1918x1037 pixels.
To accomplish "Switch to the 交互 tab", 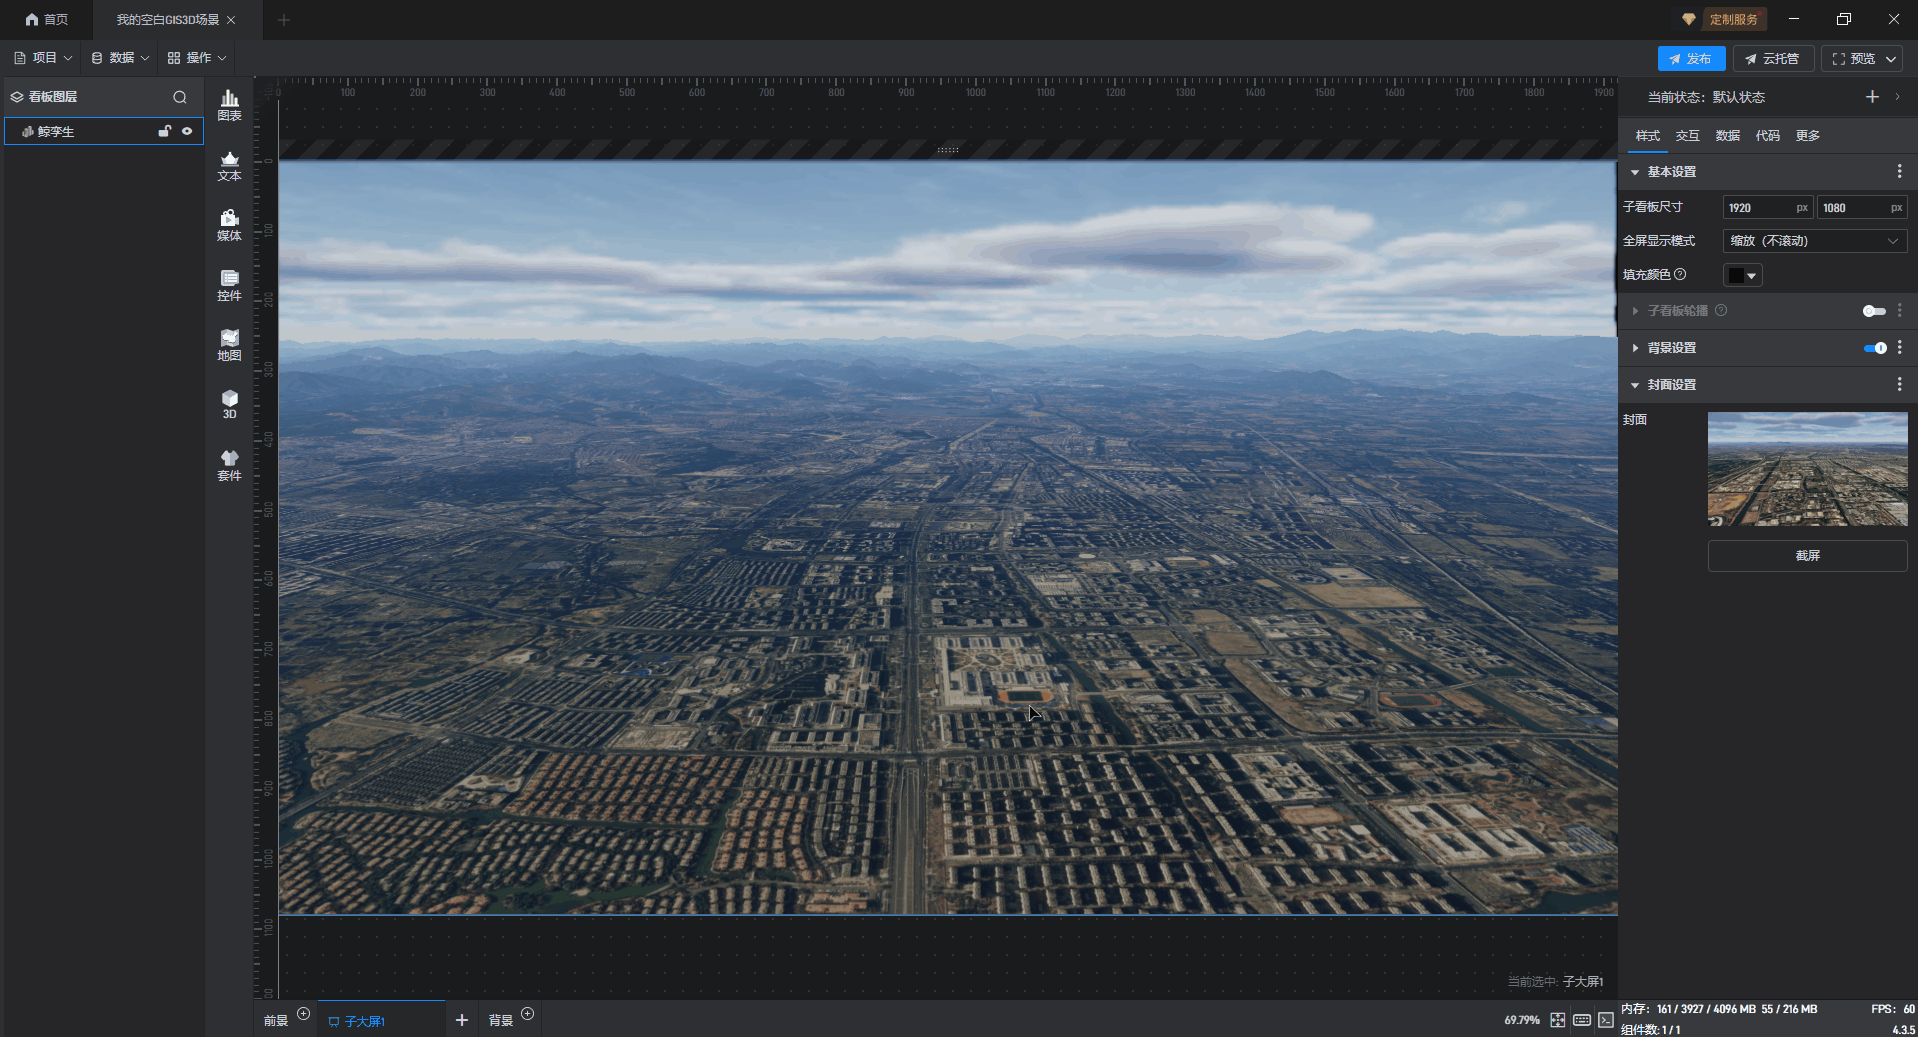I will click(x=1687, y=136).
